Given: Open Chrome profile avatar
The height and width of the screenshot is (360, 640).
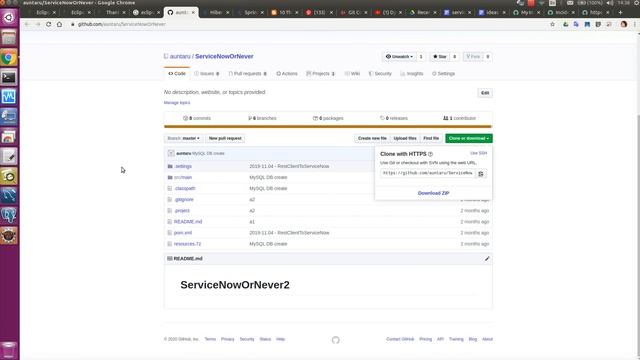Looking at the screenshot, I should [x=624, y=24].
